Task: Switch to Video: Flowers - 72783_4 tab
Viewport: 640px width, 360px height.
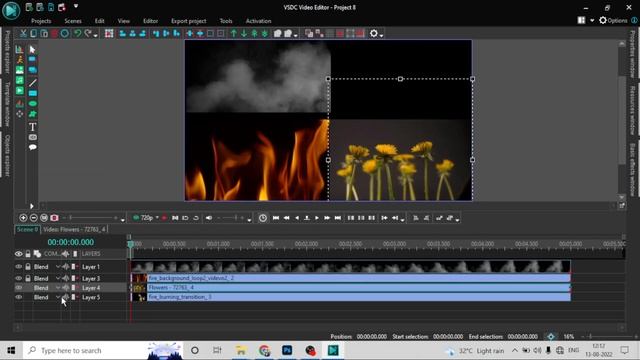Action: click(x=74, y=229)
